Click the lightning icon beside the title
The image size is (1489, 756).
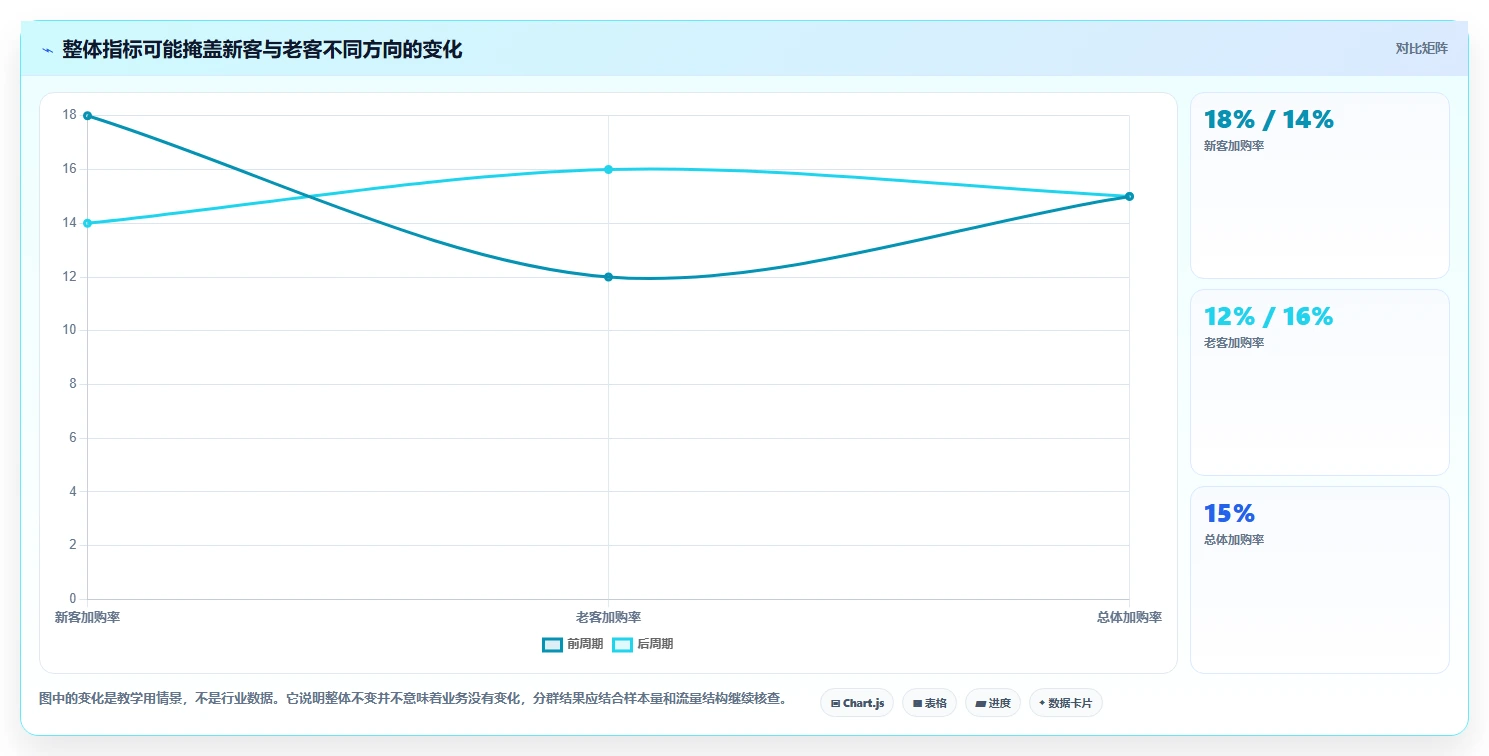tap(47, 50)
